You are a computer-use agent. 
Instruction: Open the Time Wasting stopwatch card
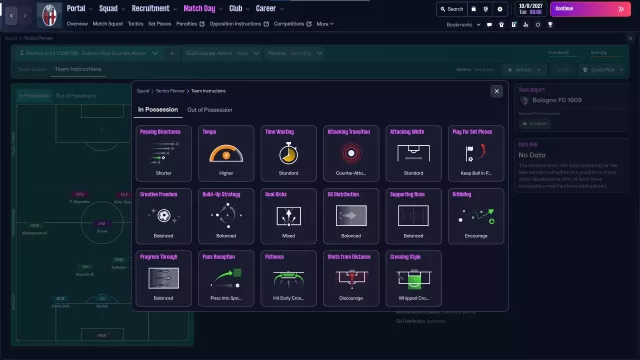click(288, 153)
